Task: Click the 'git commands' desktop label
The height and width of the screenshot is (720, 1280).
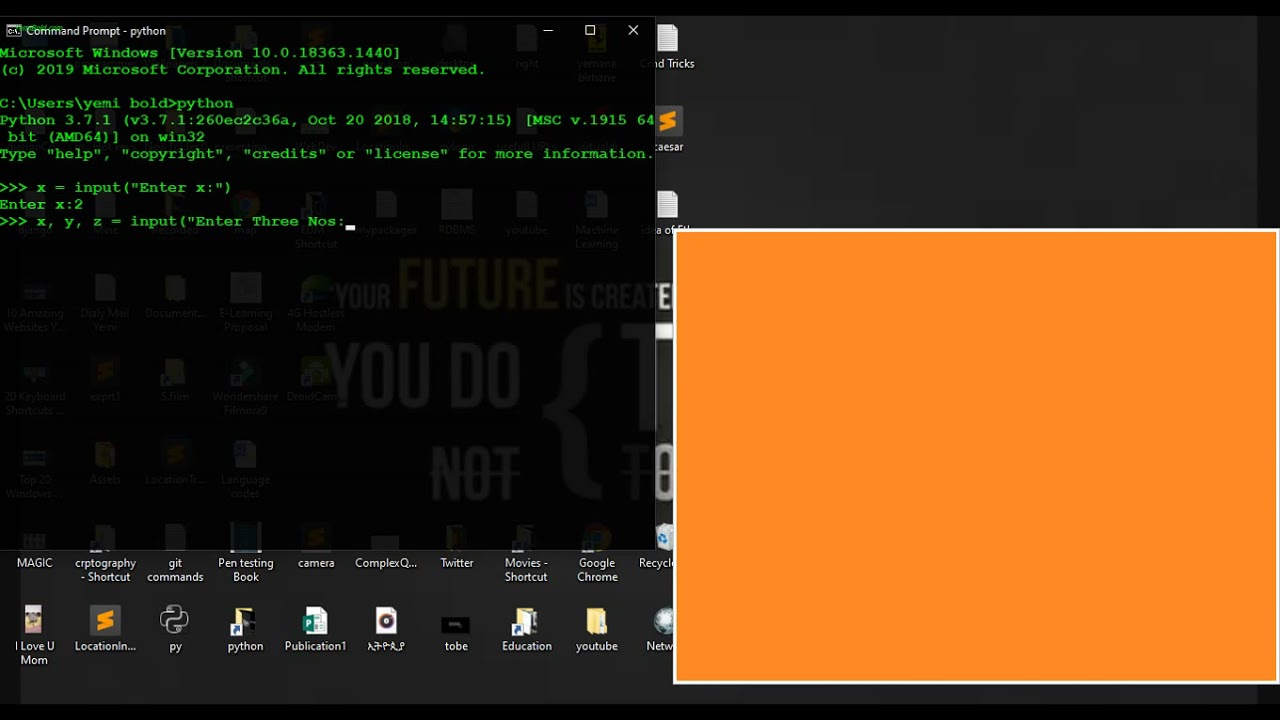Action: pos(175,570)
